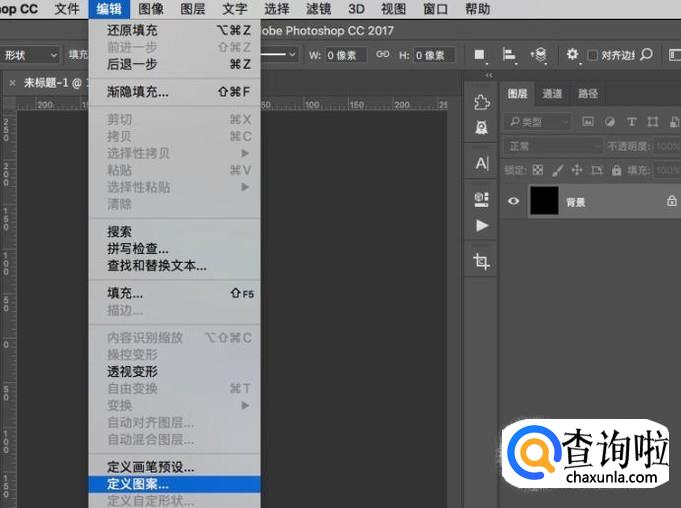The image size is (681, 508).
Task: Toggle adjustment layer filter icon
Action: [x=610, y=122]
